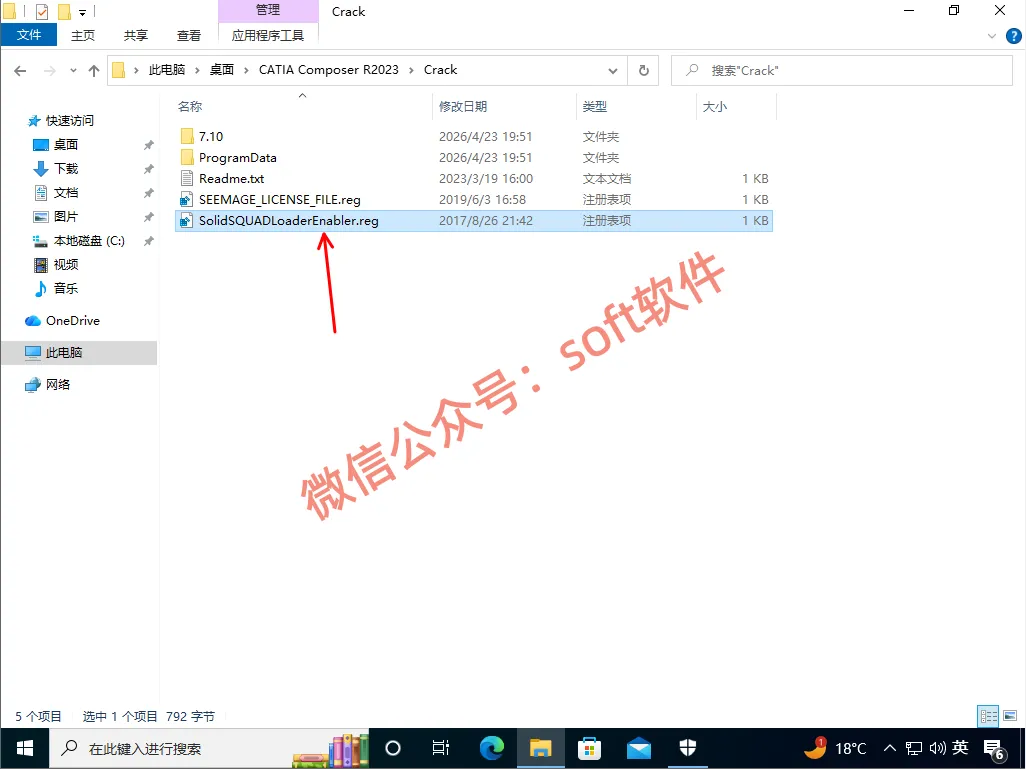1026x769 pixels.
Task: Open the Windows Start menu
Action: pos(25,748)
